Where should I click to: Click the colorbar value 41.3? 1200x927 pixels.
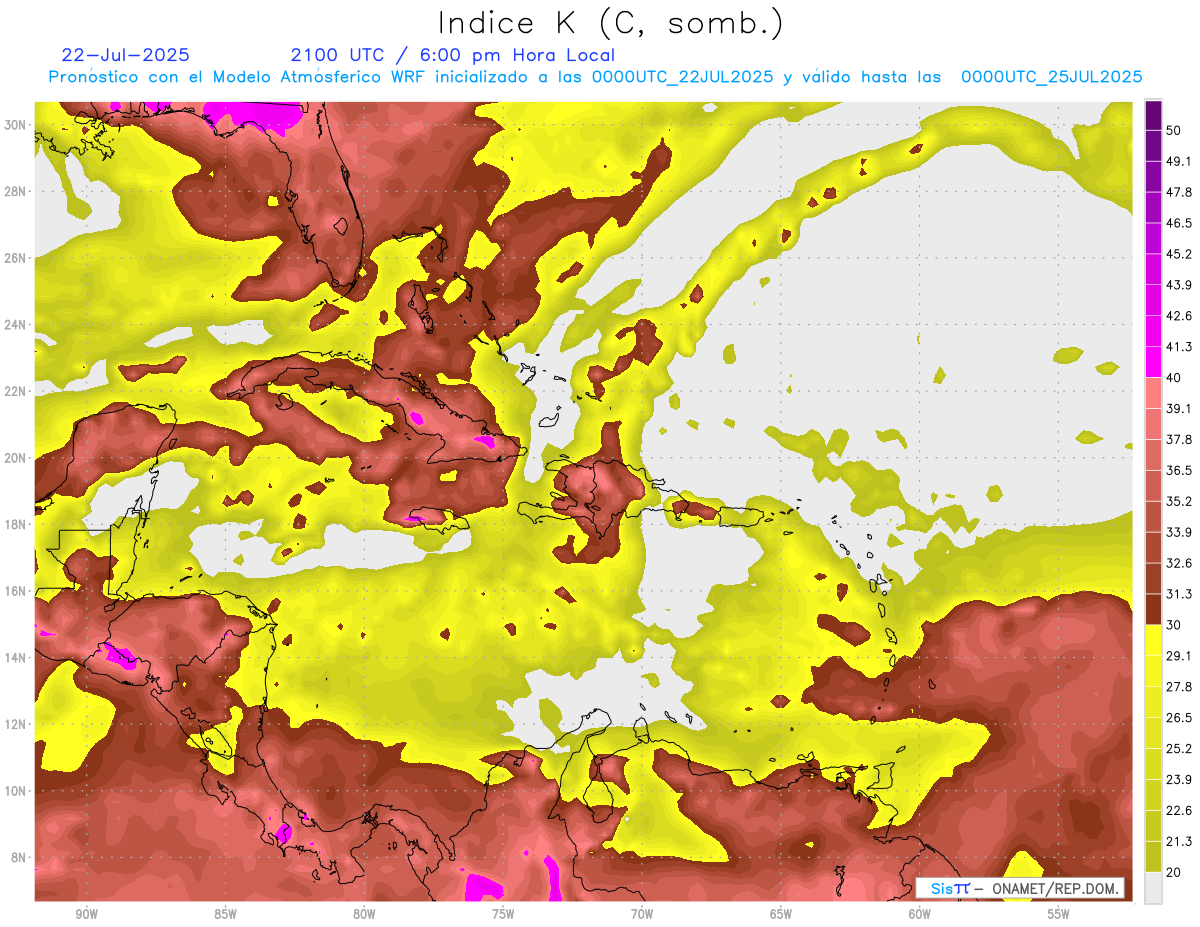pos(1178,347)
